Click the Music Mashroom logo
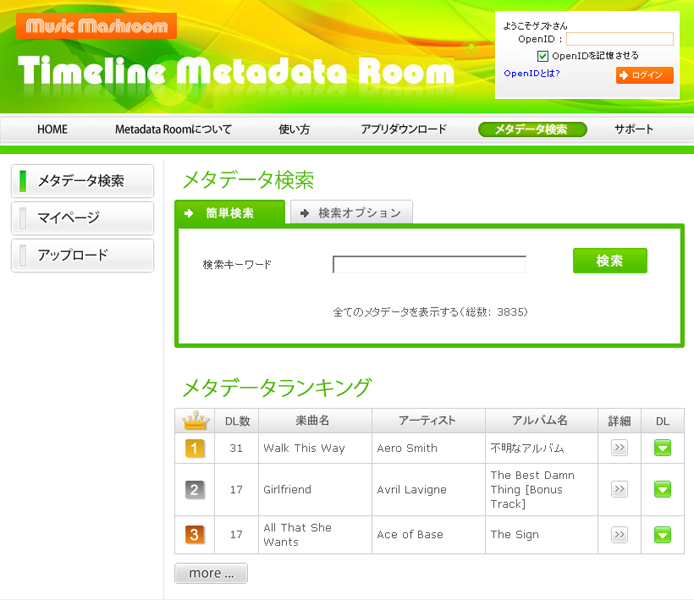 click(x=96, y=26)
